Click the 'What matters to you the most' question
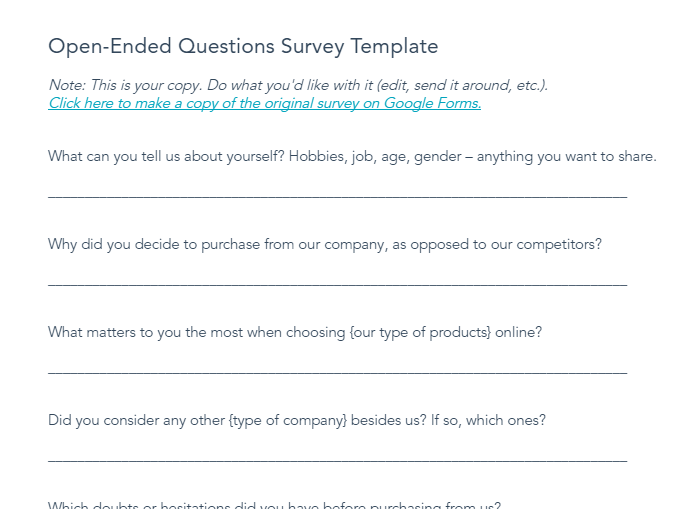 point(295,333)
